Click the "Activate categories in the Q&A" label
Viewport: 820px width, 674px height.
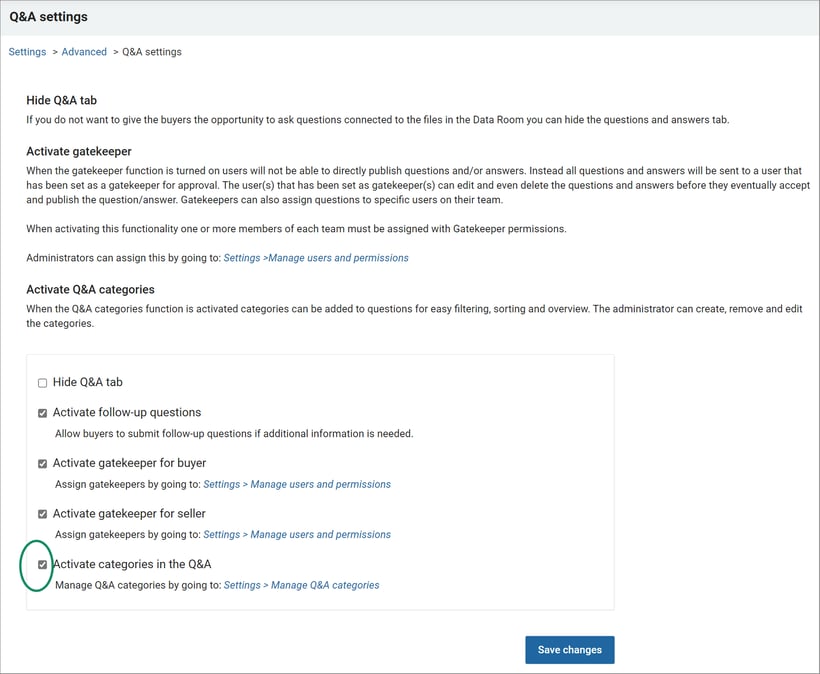click(131, 563)
